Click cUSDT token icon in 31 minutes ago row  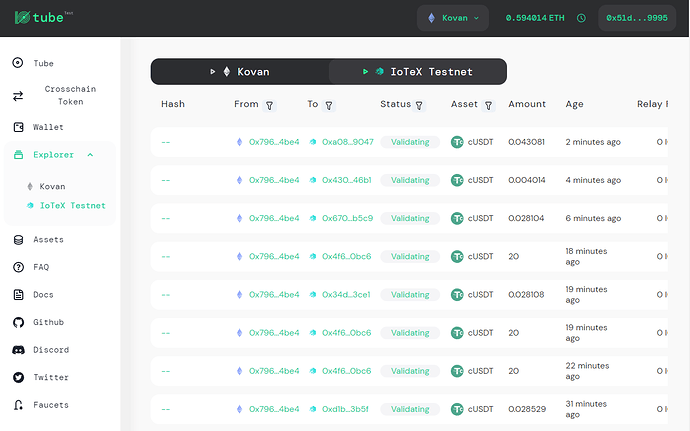click(457, 409)
